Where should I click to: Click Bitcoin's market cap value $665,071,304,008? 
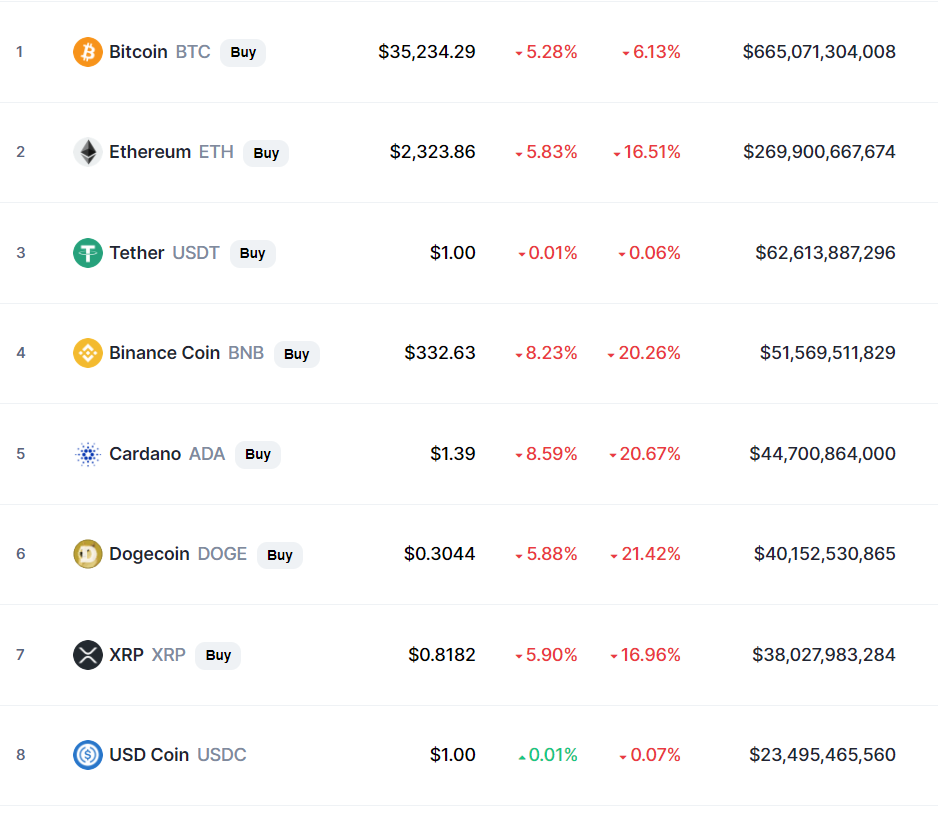(x=819, y=52)
